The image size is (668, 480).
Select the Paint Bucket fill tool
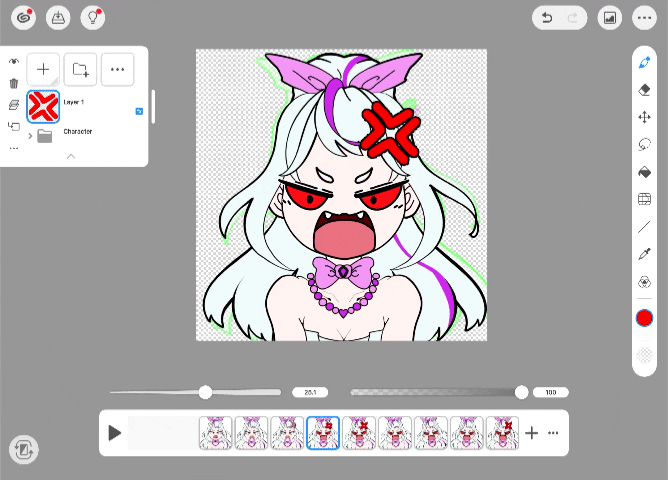click(x=645, y=172)
